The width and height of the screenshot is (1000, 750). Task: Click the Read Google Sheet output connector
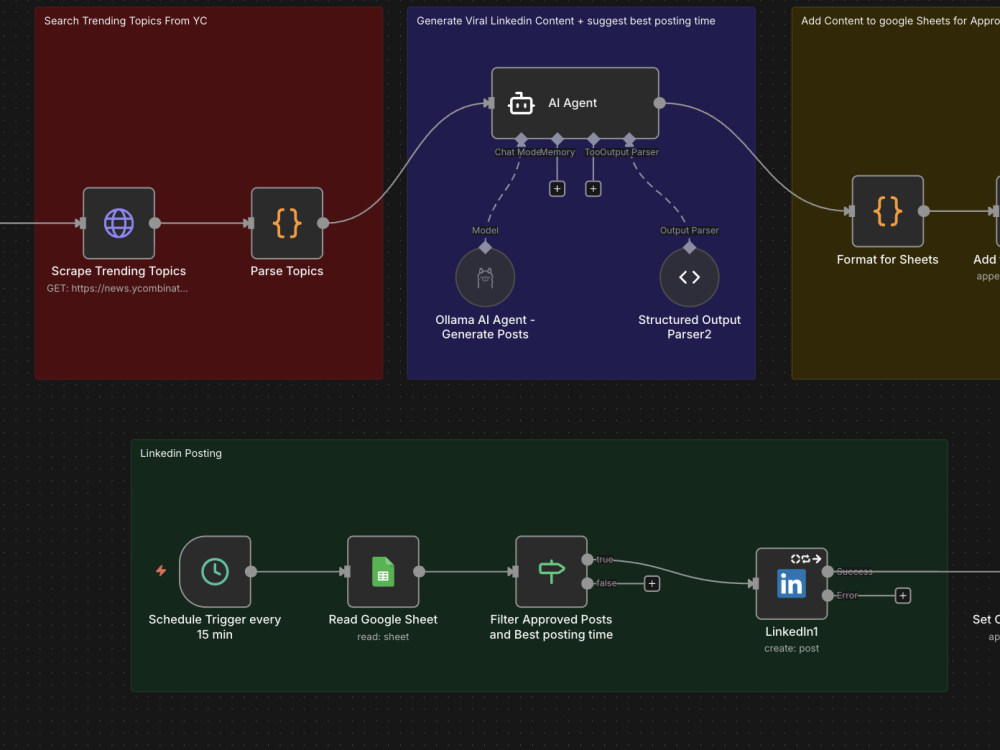[419, 571]
